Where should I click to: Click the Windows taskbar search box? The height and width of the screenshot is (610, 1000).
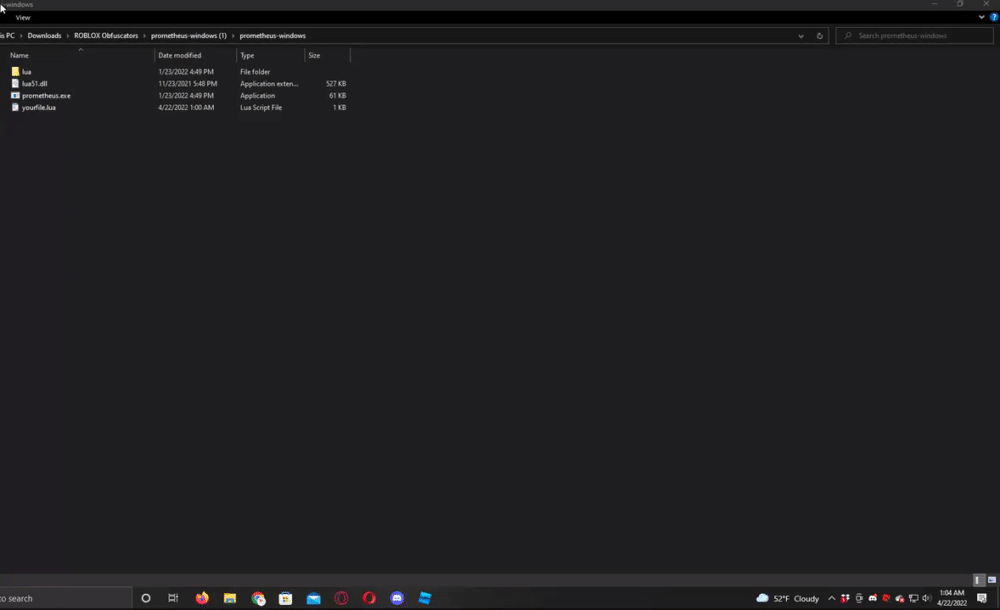point(66,599)
